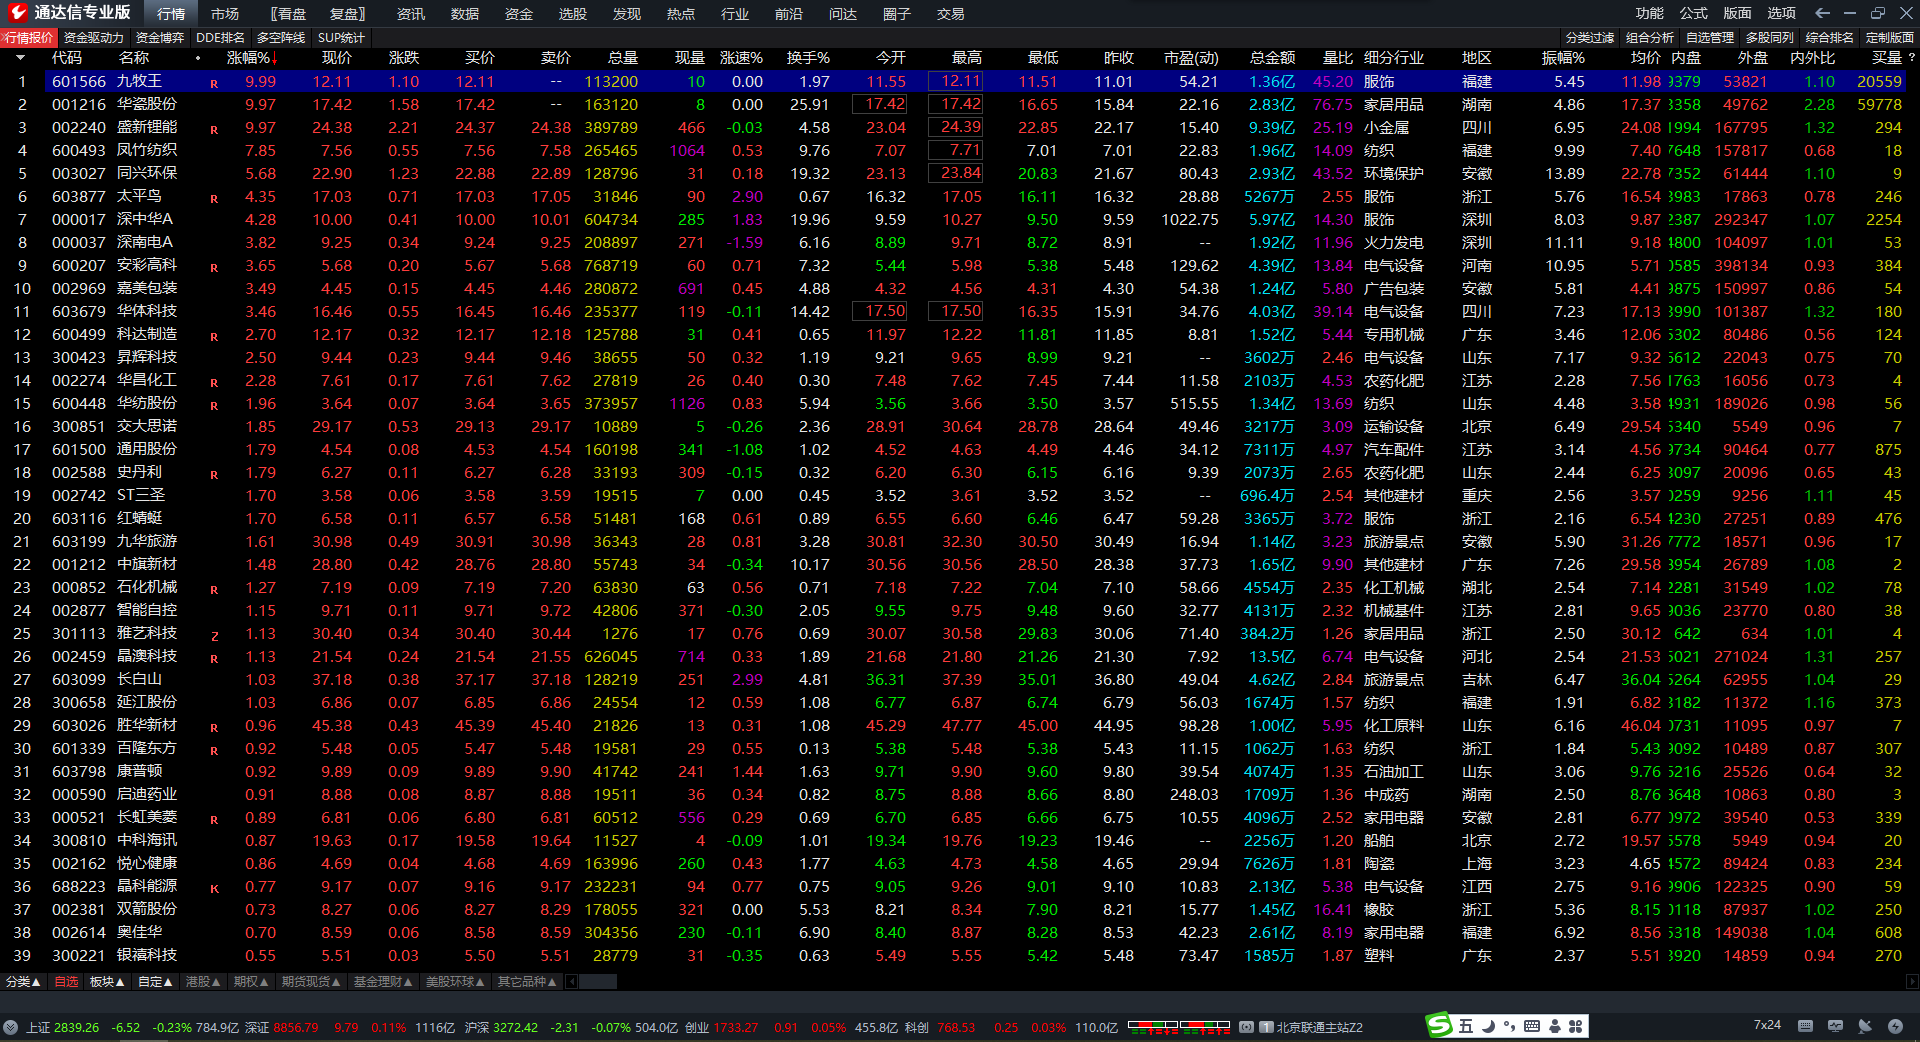Open the Sogou toolbox four-leaf icon
Viewport: 1920px width, 1042px height.
pos(1576,1026)
